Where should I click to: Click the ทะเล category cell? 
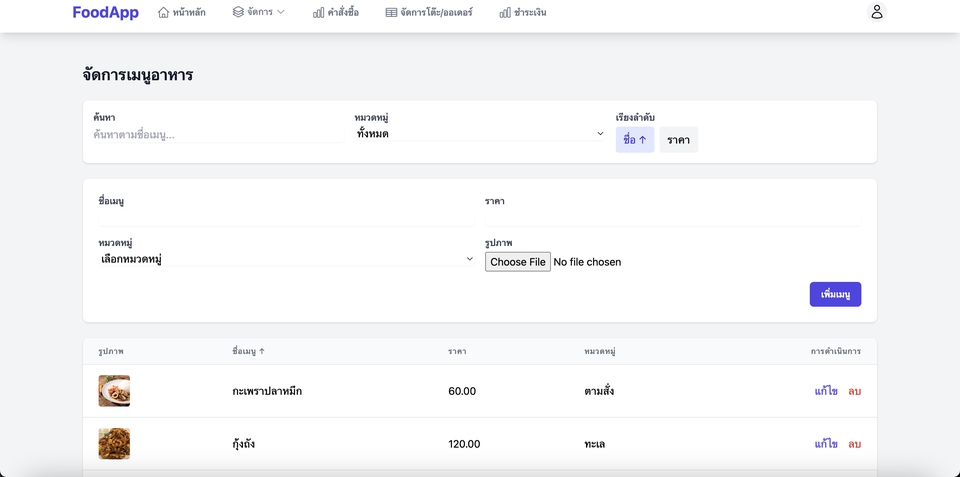[x=595, y=444]
